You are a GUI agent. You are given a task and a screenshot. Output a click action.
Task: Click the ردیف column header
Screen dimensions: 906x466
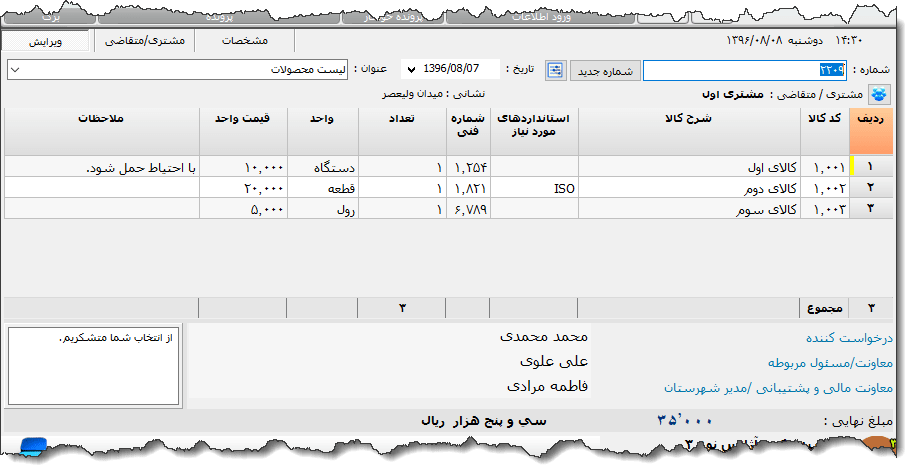871,131
